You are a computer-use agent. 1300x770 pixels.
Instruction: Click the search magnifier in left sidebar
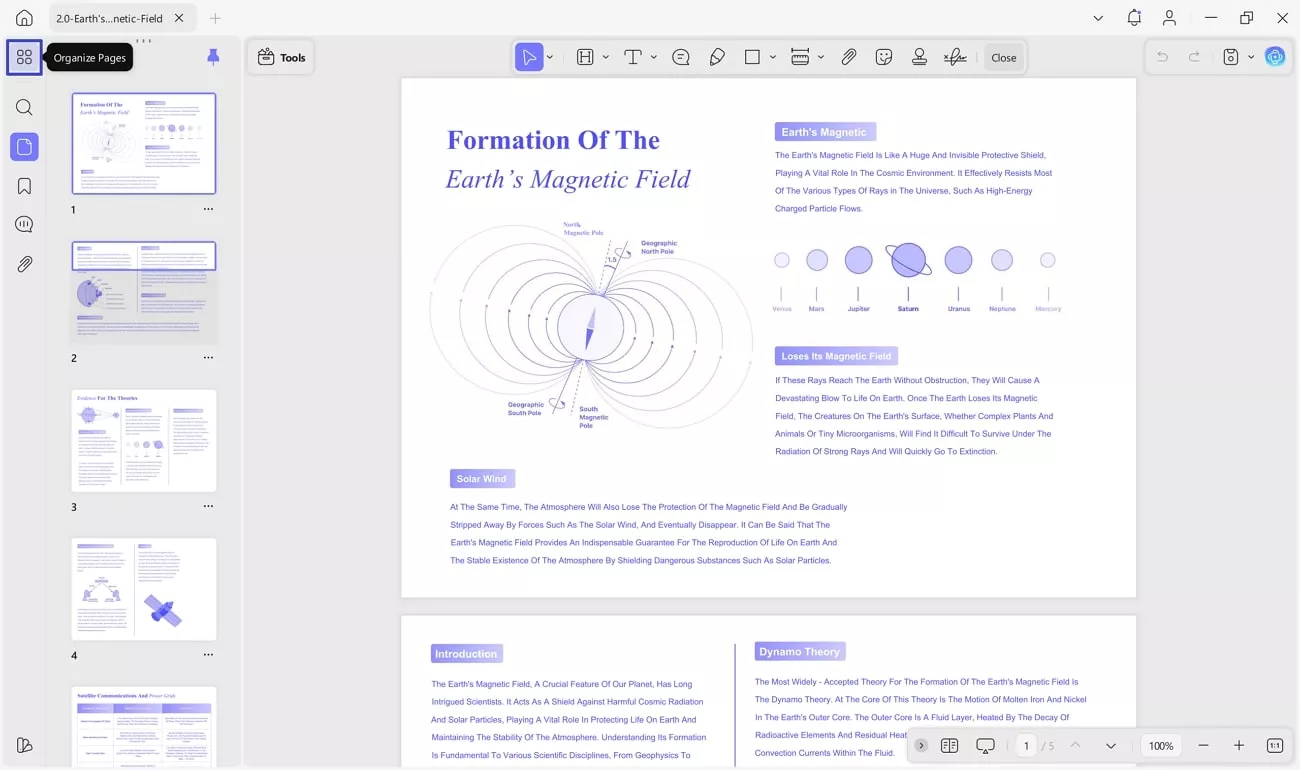click(24, 108)
